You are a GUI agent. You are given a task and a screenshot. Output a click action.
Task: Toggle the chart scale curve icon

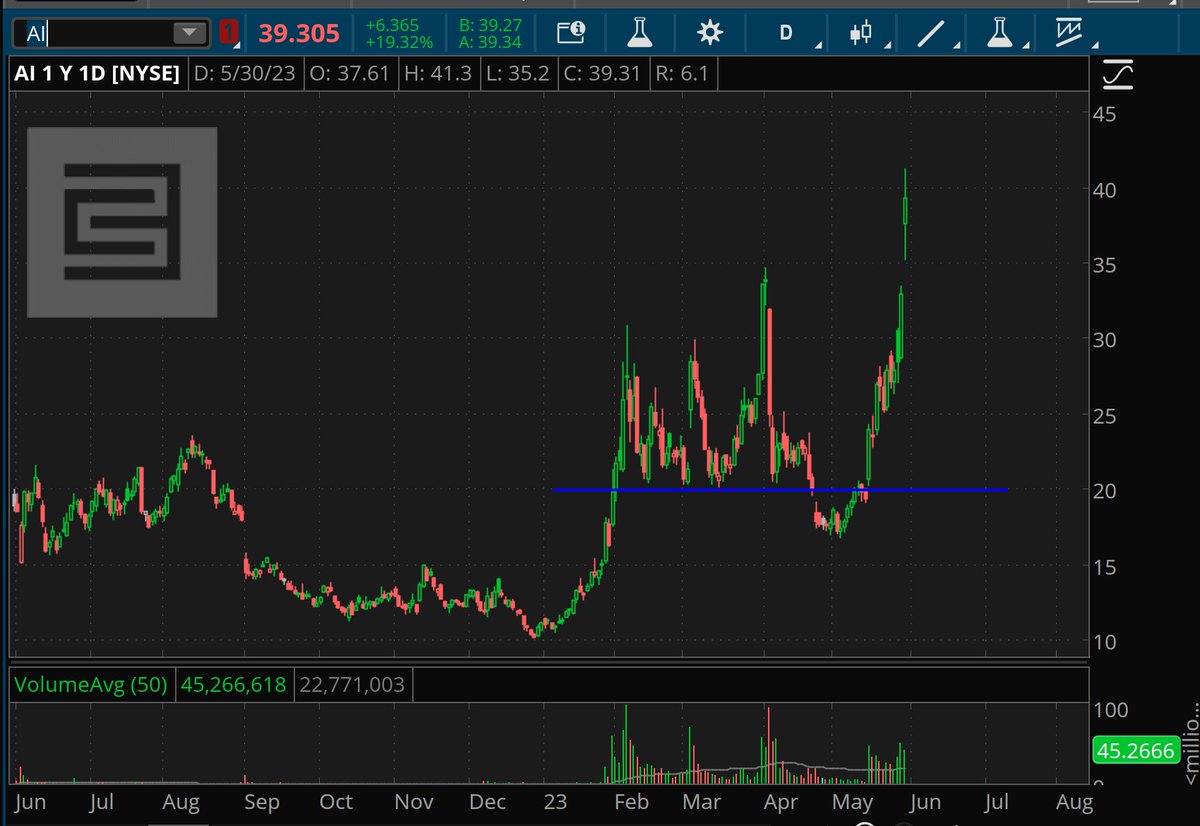(1117, 74)
